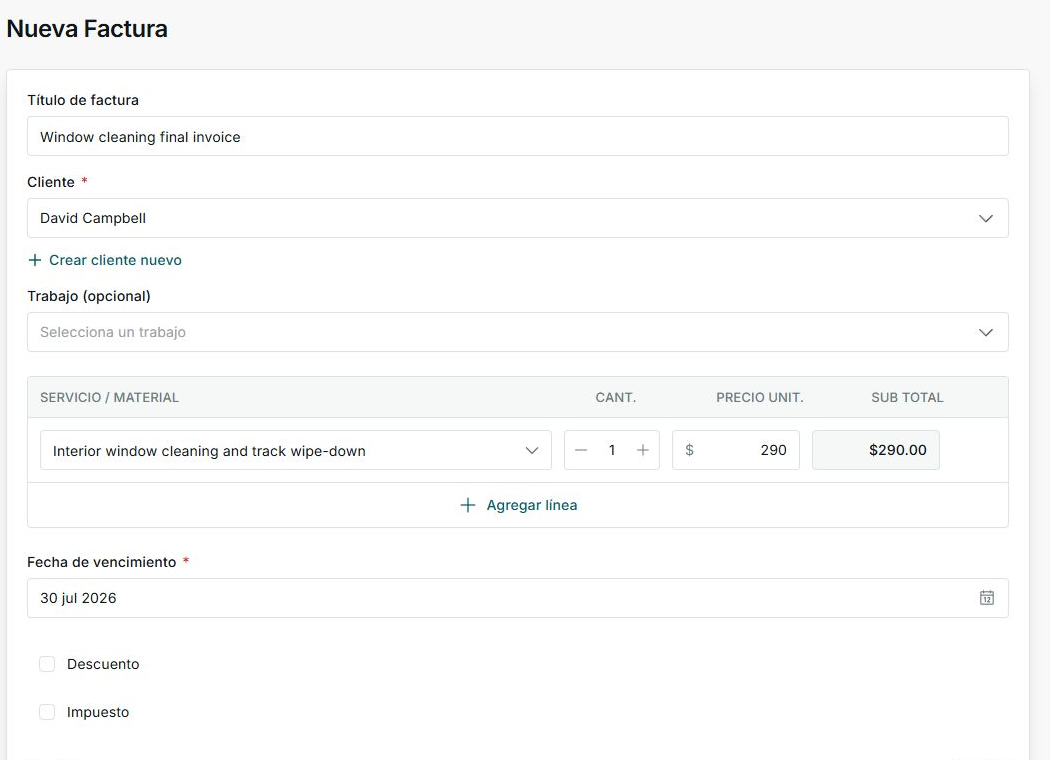The width and height of the screenshot is (1050, 760).
Task: Enable the Impuesto checkbox
Action: tap(47, 712)
